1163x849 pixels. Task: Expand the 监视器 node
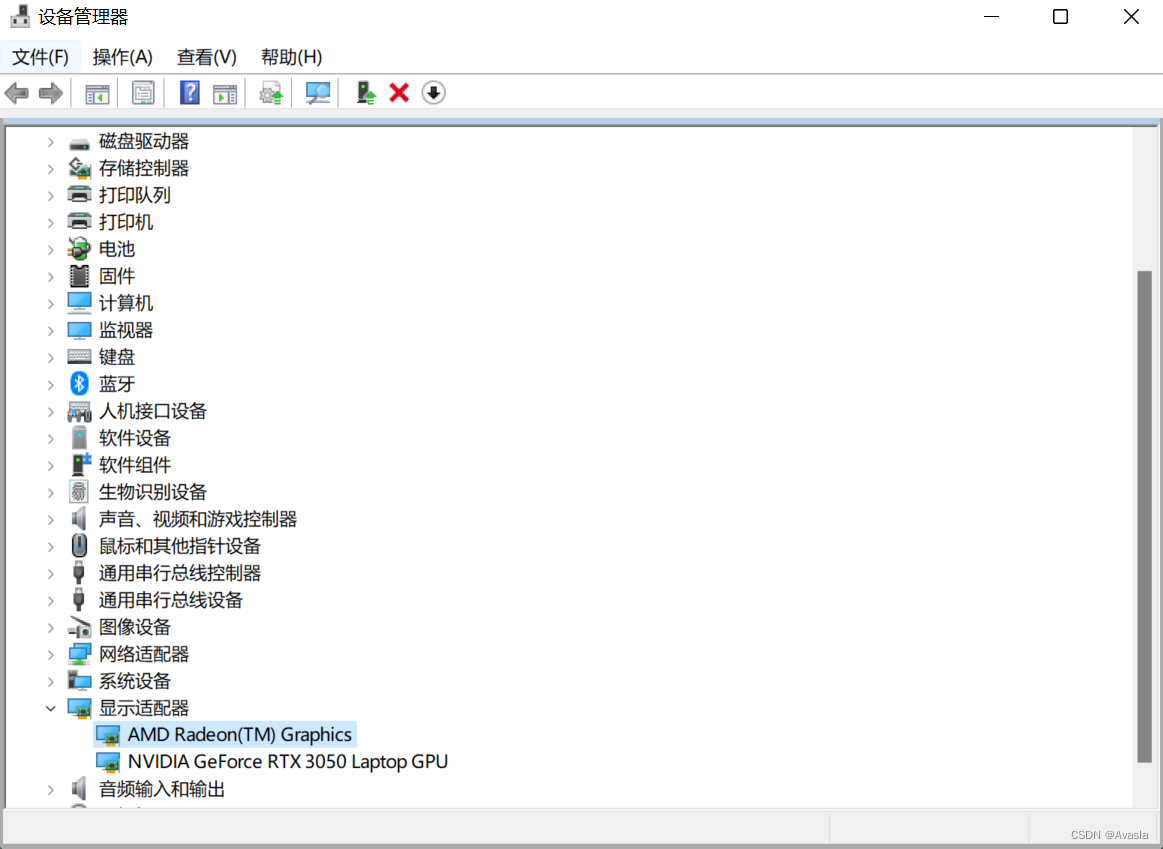[50, 330]
